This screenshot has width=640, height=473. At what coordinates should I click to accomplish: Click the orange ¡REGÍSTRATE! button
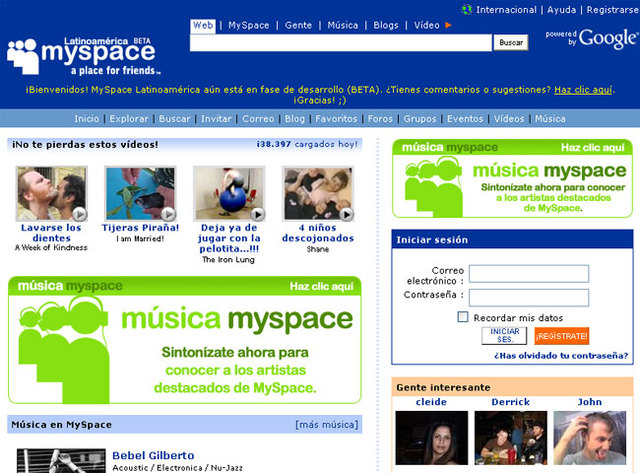pyautogui.click(x=562, y=336)
